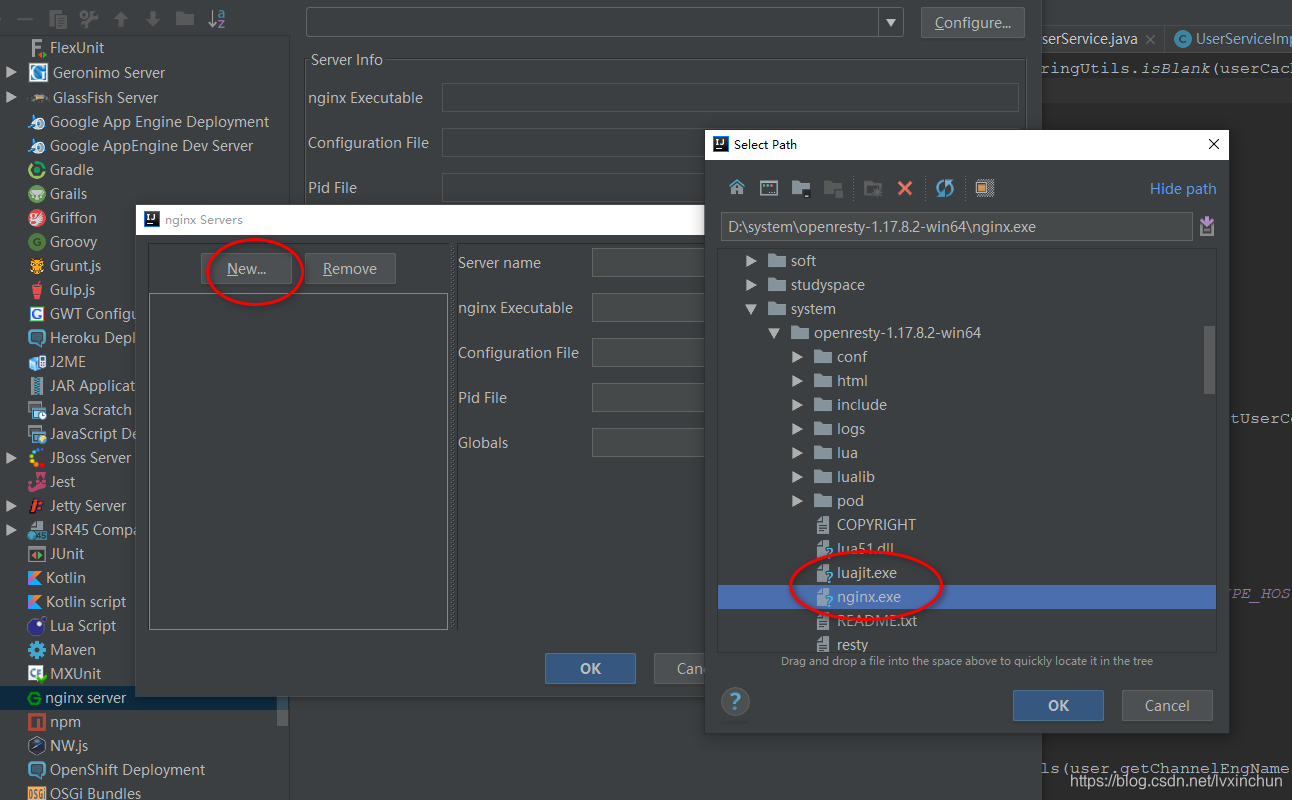
Task: Click OK in nginx Servers dialog
Action: (x=590, y=668)
